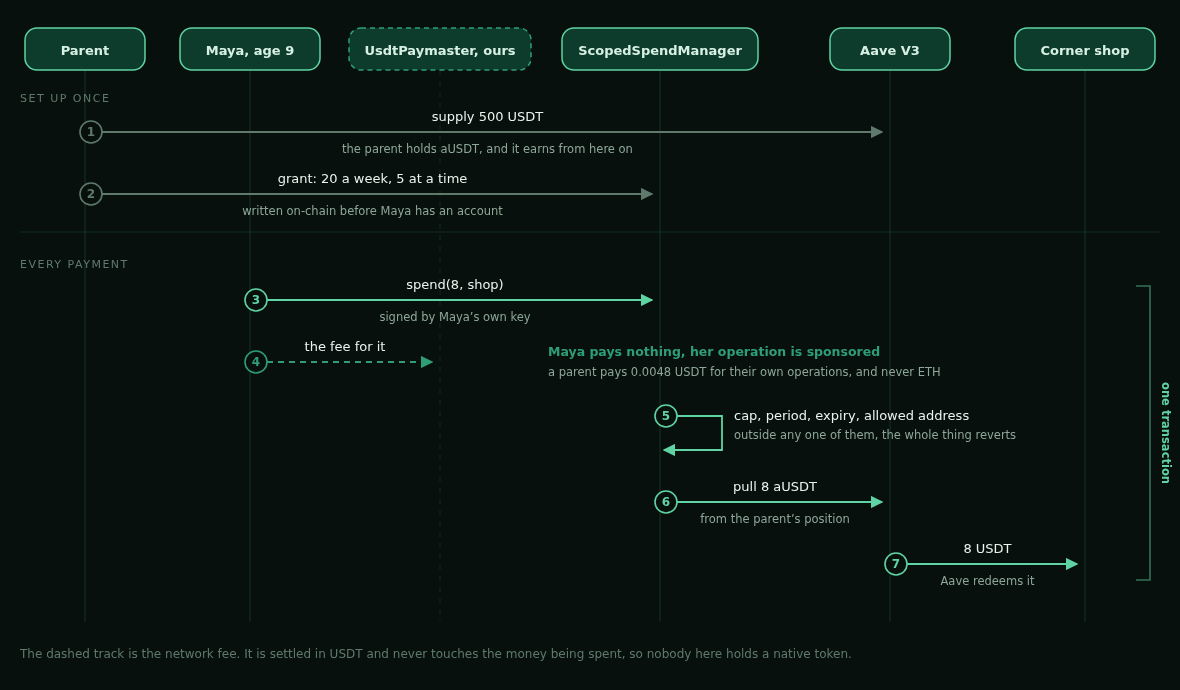The height and width of the screenshot is (690, 1180).
Task: Click the step 1 circle on supply arrow
Action: pos(91,132)
